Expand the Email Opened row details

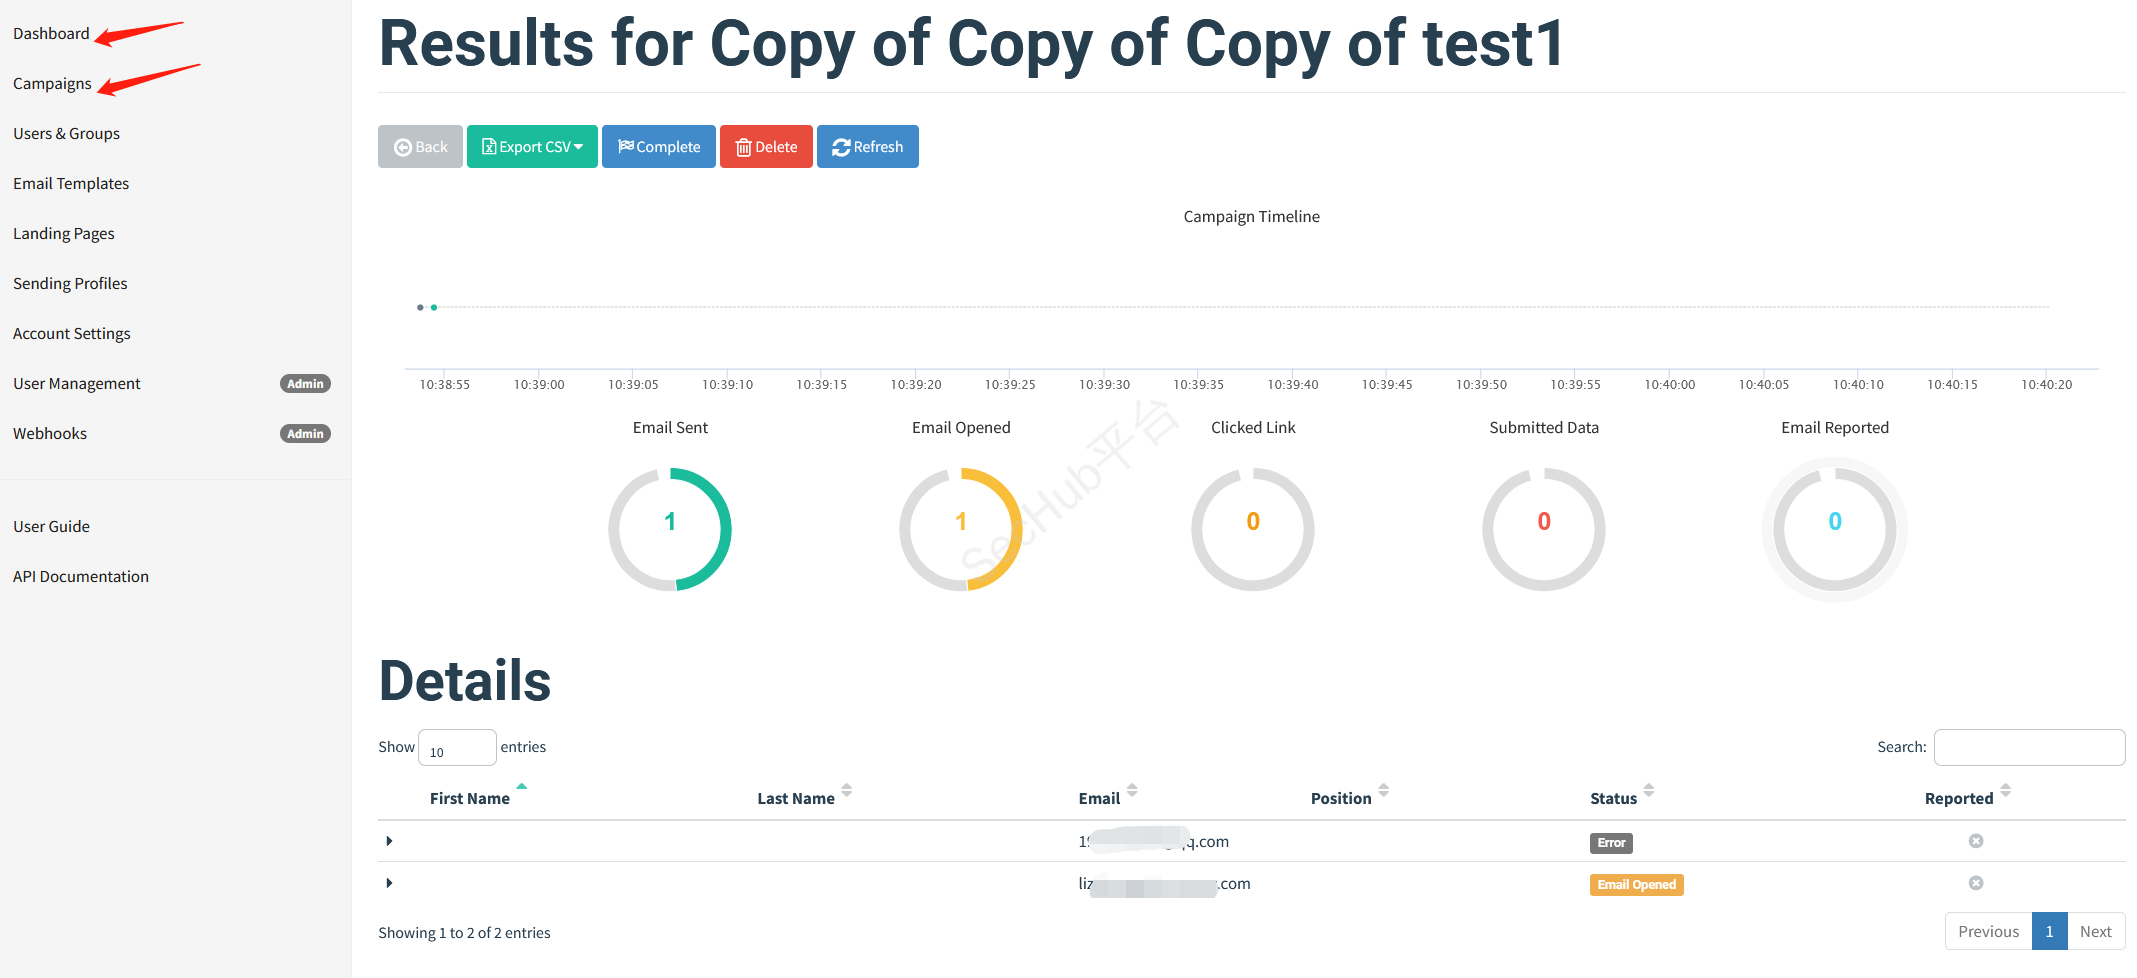389,883
